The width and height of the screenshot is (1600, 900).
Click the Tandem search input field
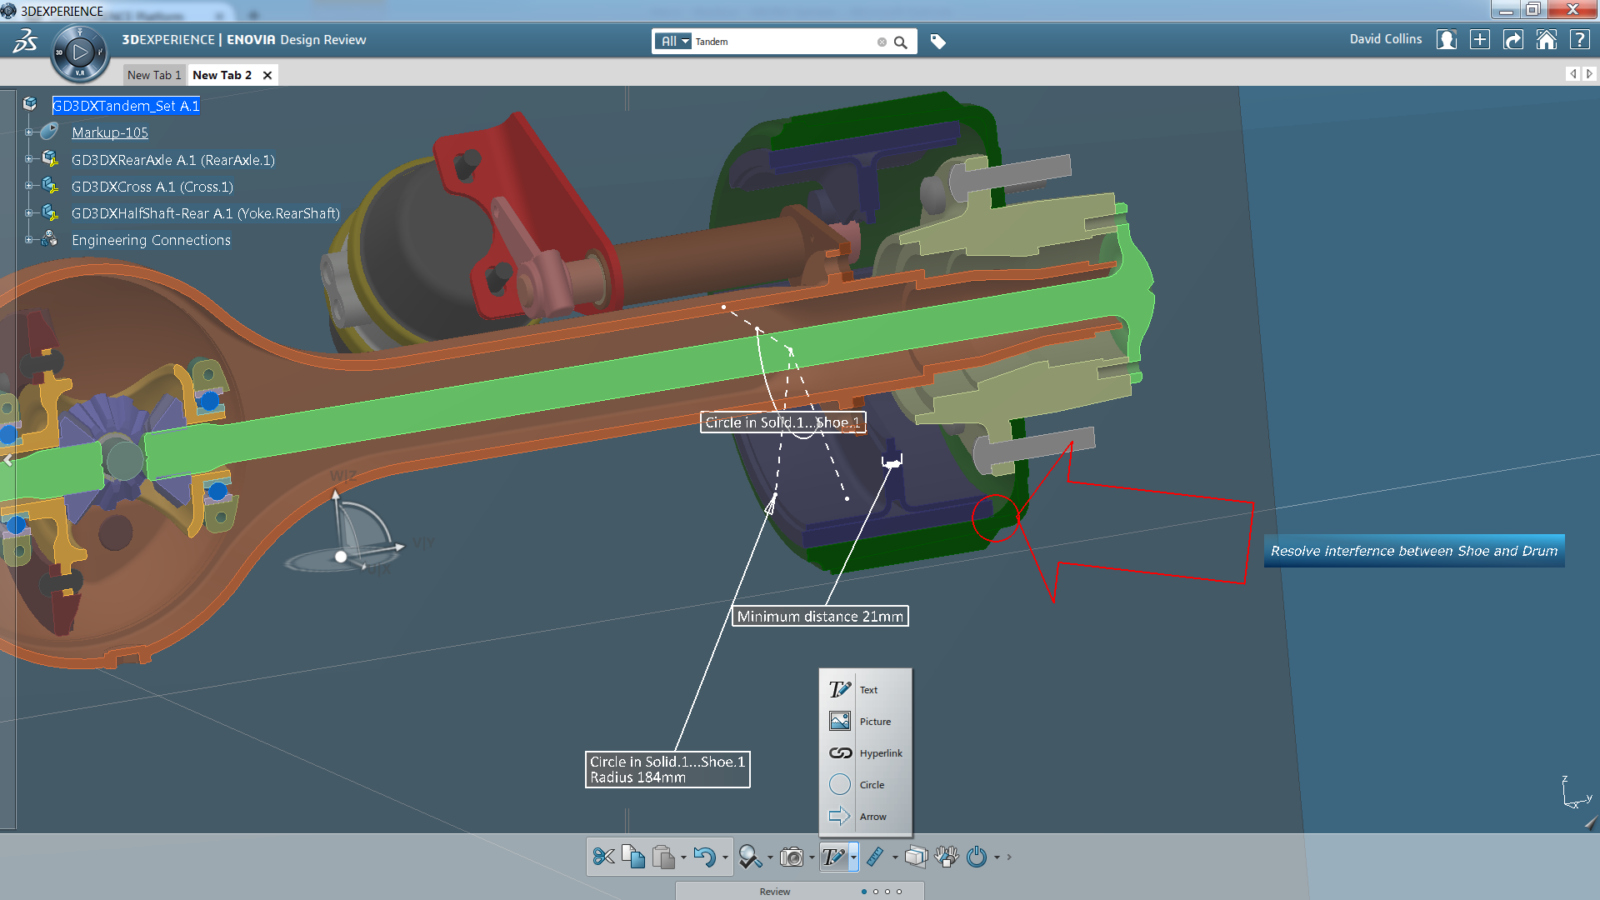click(780, 42)
